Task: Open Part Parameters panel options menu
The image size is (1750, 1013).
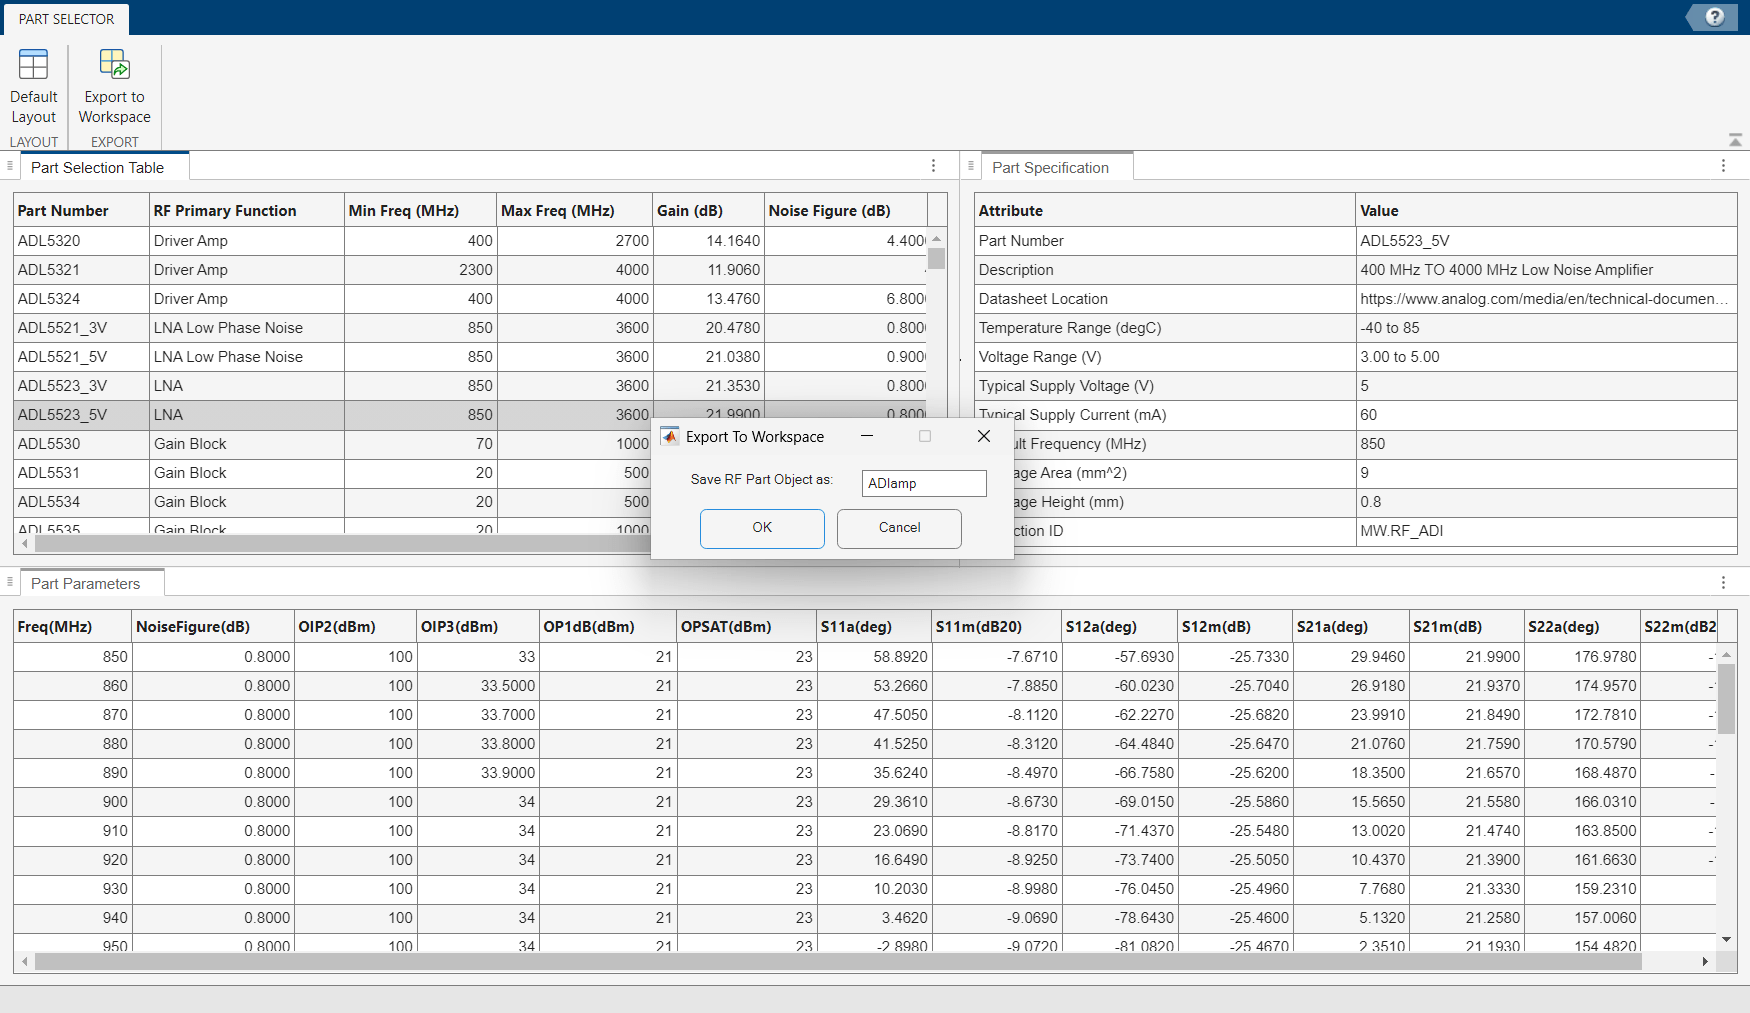Action: click(1723, 582)
